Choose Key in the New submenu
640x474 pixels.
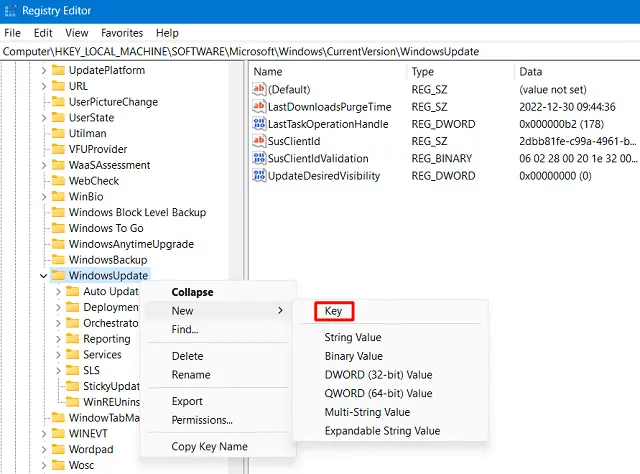(x=334, y=311)
